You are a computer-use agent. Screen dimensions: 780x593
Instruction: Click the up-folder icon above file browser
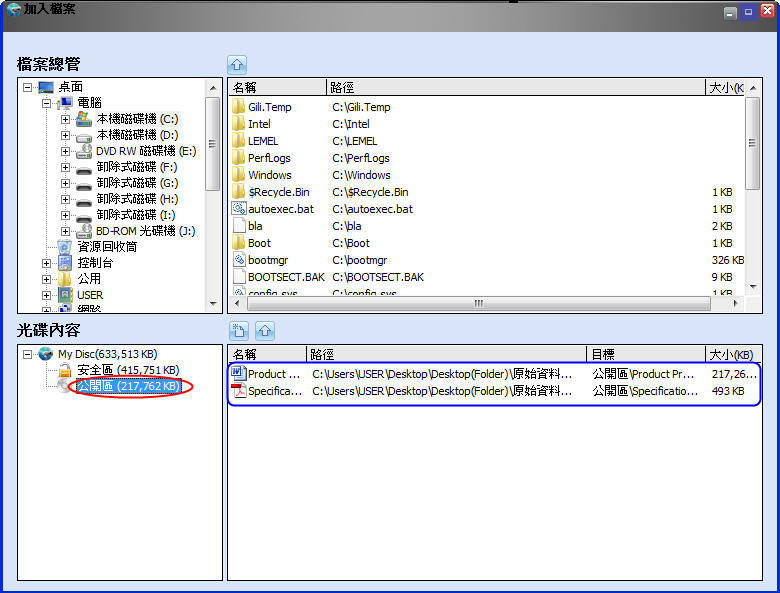point(237,63)
